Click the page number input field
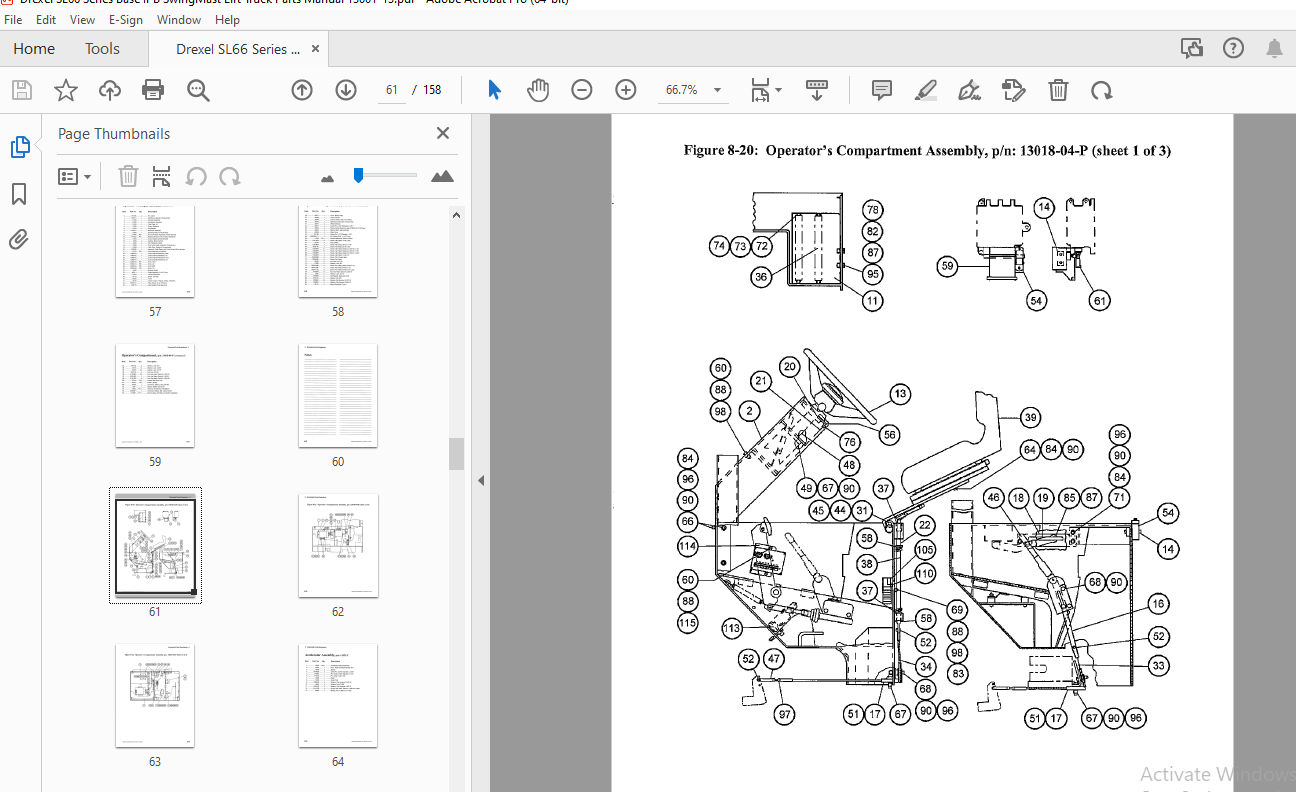This screenshot has width=1296, height=792. pos(391,90)
